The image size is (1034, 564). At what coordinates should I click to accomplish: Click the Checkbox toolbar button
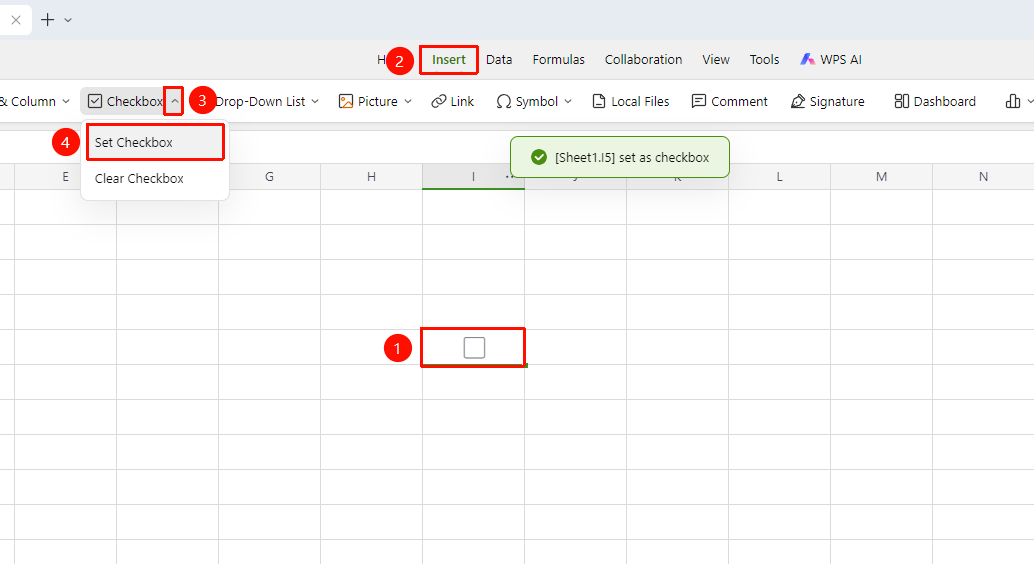(125, 102)
